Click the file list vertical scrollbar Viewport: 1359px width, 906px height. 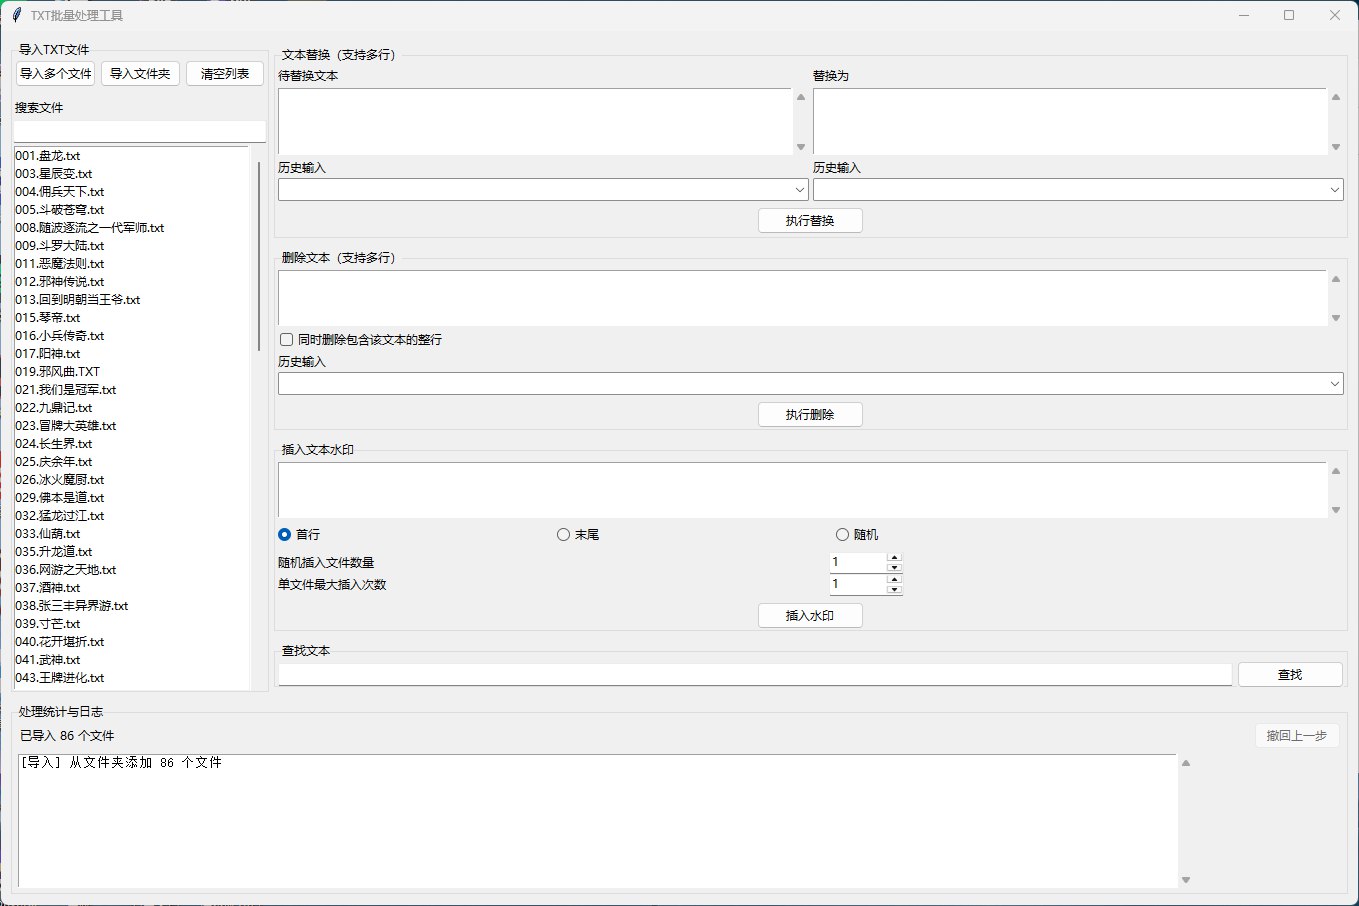pyautogui.click(x=259, y=256)
